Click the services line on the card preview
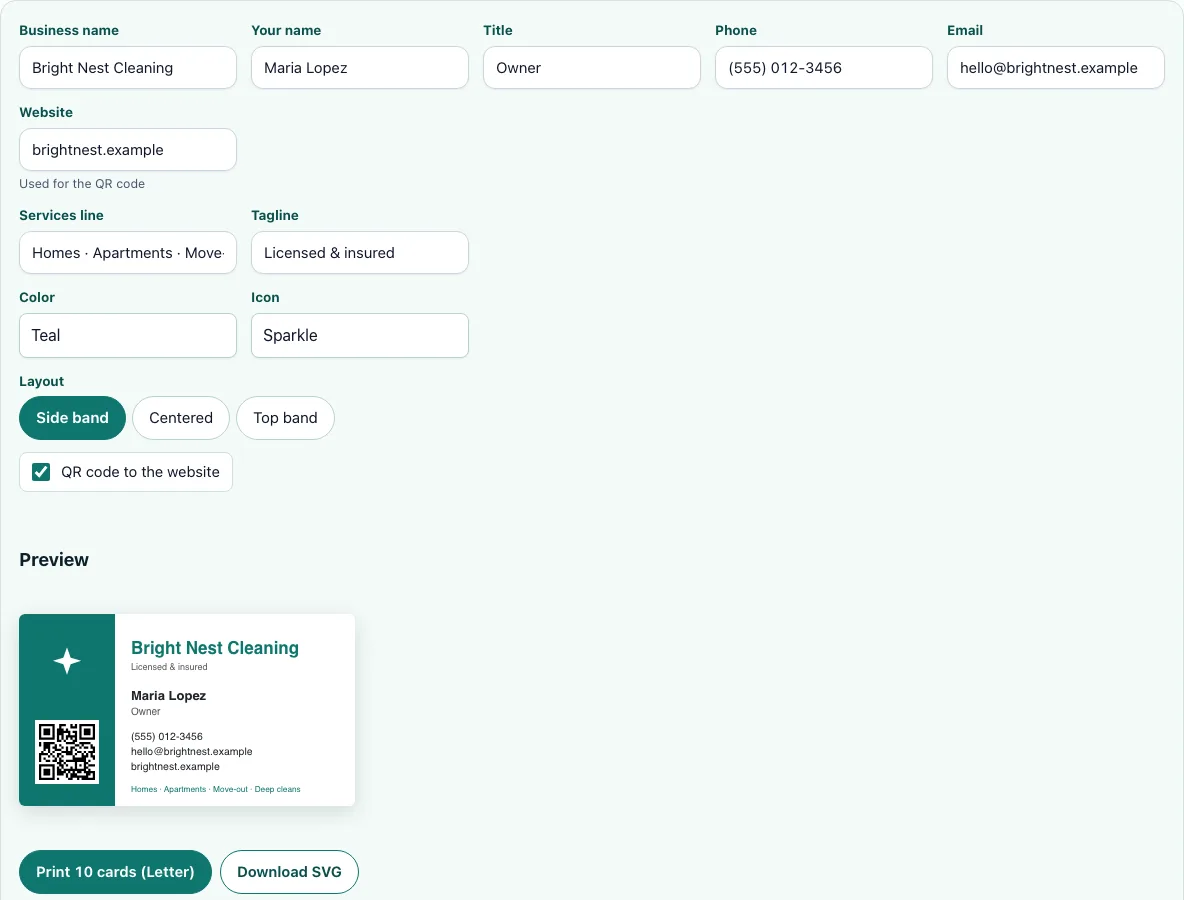 (x=216, y=789)
